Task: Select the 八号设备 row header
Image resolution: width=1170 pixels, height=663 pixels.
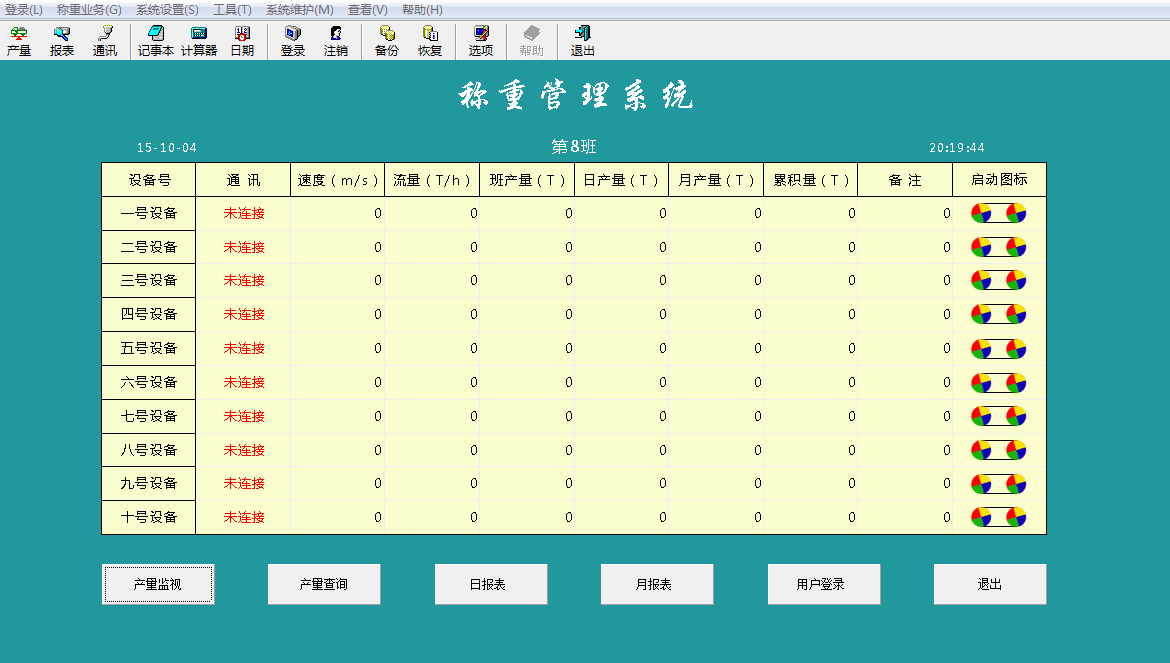Action: pos(148,450)
